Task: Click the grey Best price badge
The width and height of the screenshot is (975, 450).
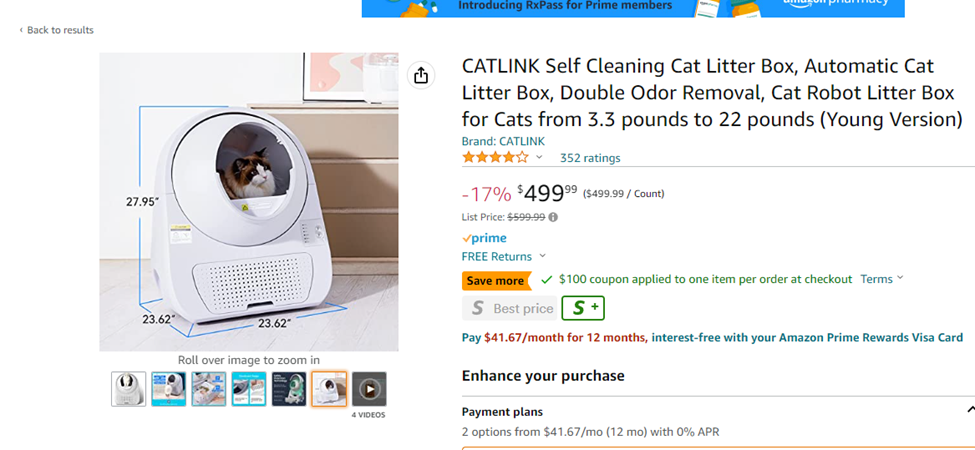Action: [x=509, y=308]
